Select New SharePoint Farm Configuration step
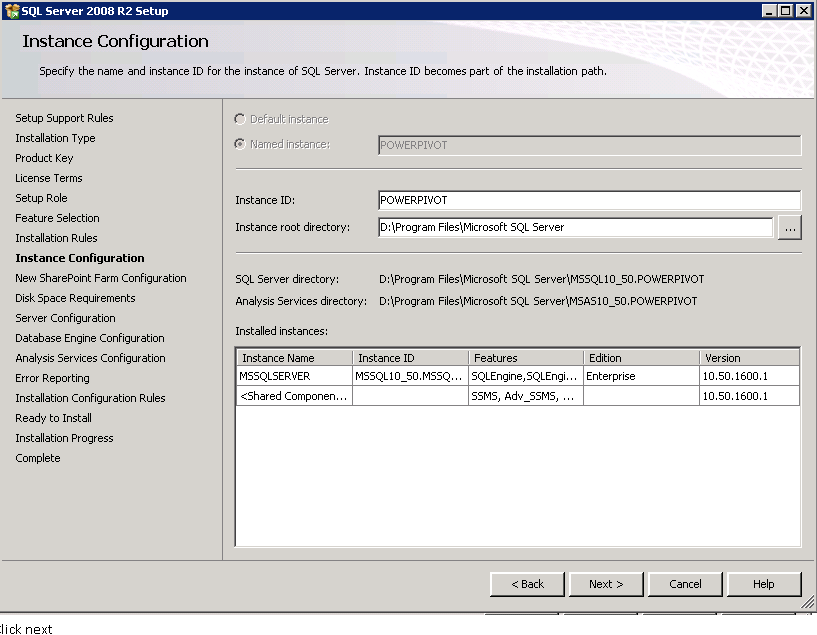 point(101,278)
